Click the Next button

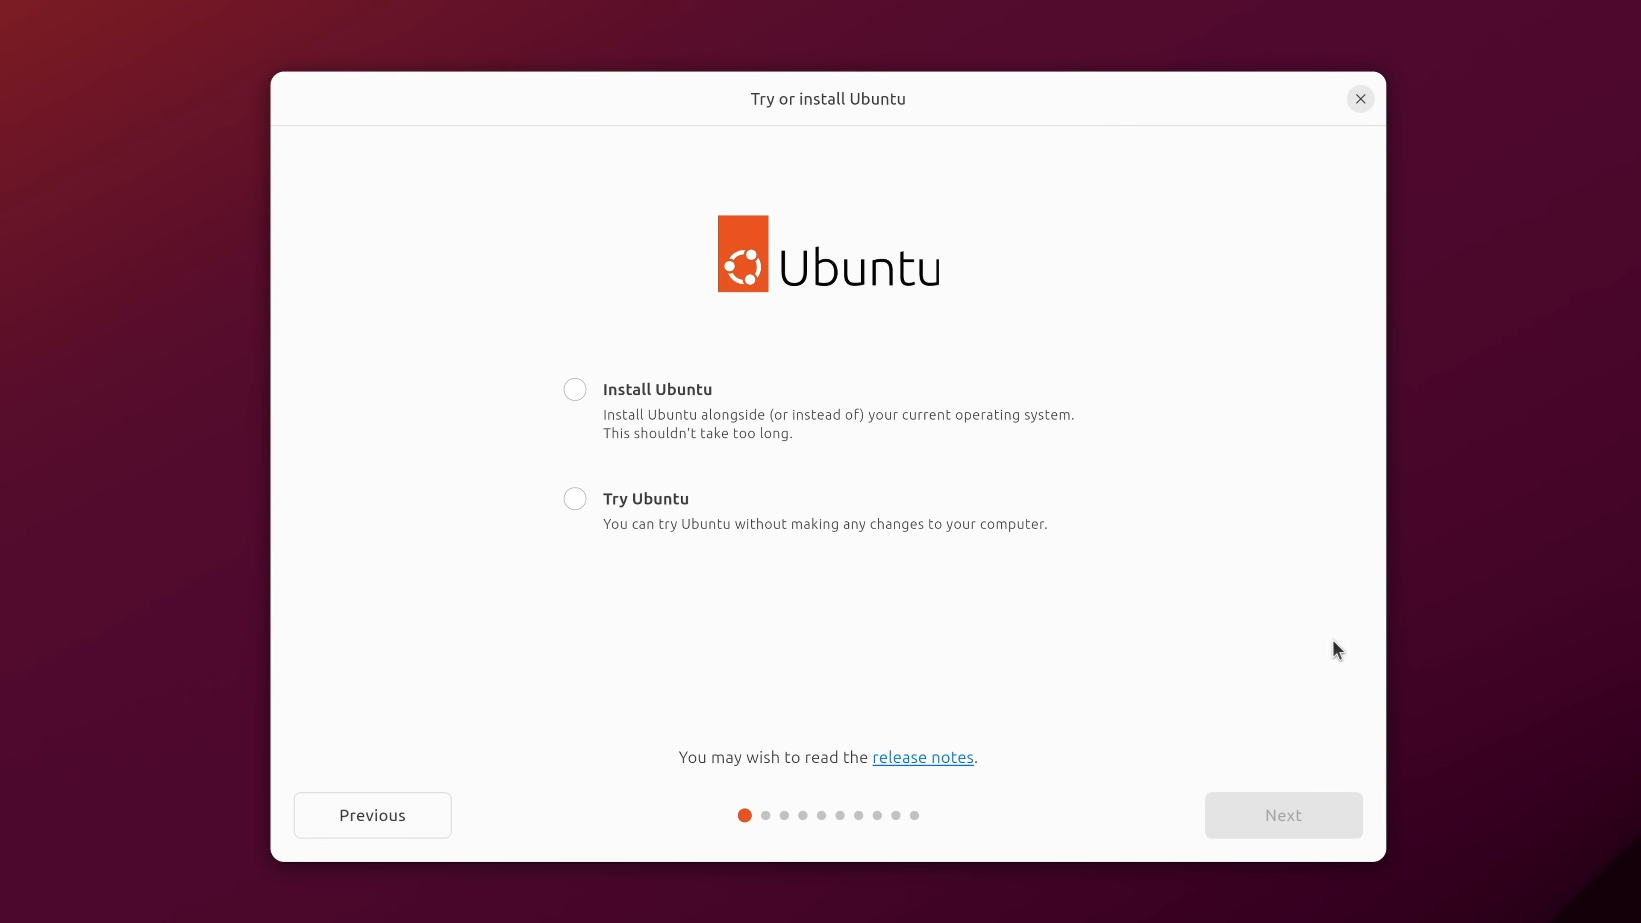(x=1284, y=816)
